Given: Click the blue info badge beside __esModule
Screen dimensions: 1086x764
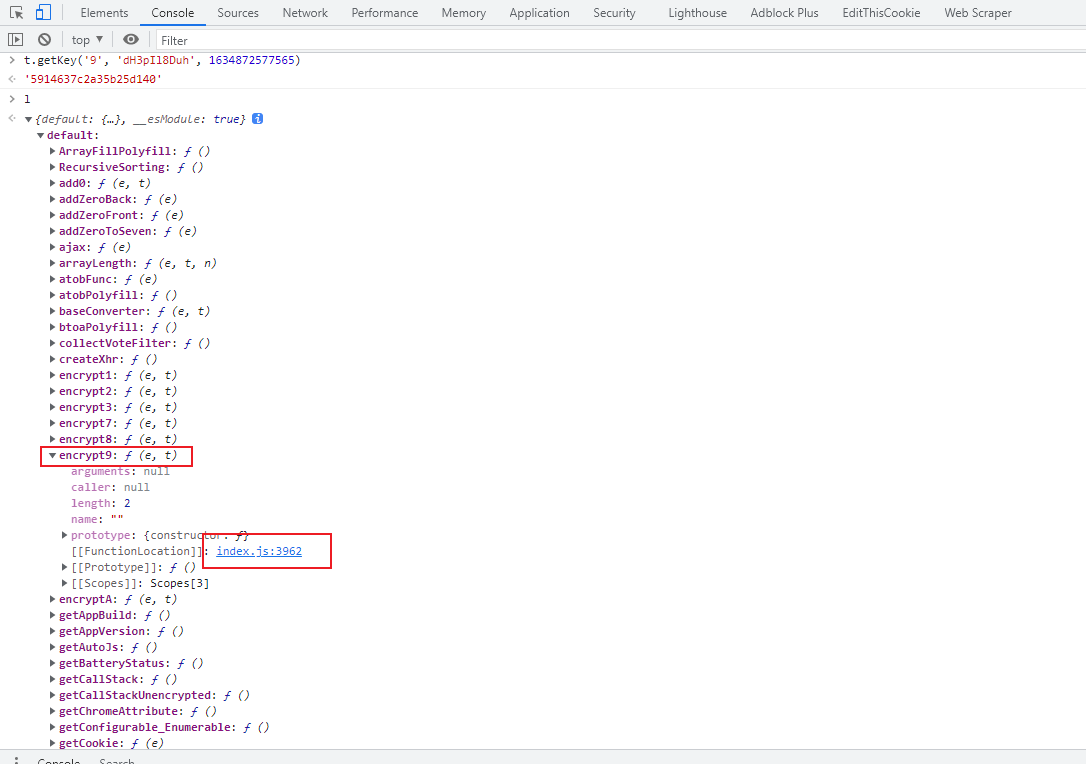Looking at the screenshot, I should click(257, 119).
